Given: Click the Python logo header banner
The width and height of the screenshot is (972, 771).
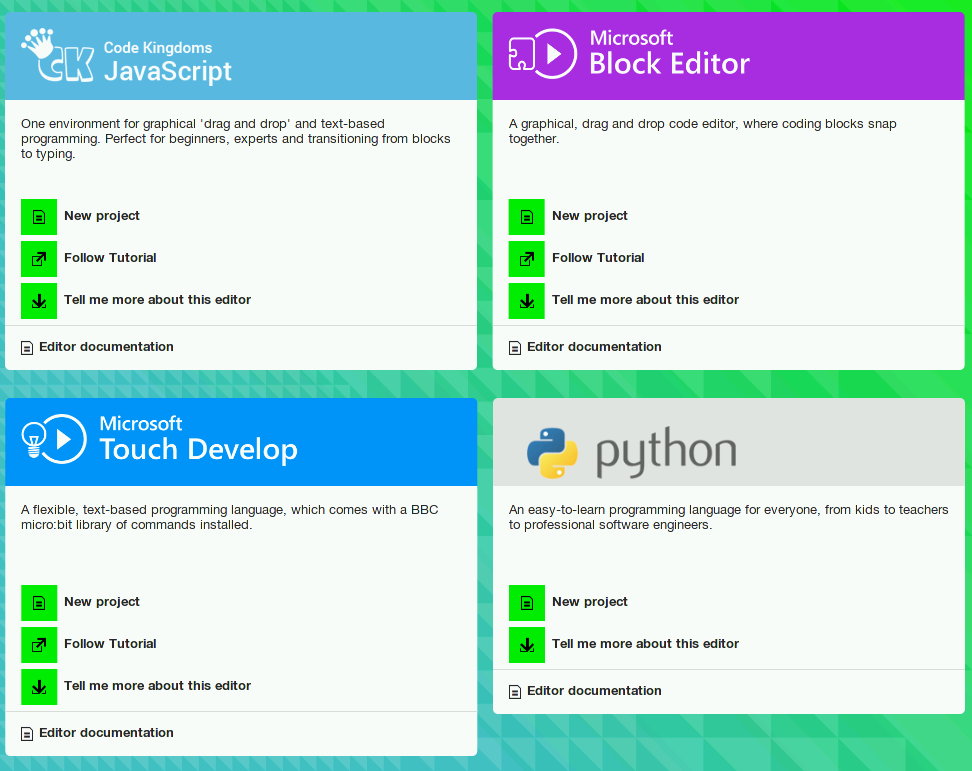Looking at the screenshot, I should tap(729, 442).
